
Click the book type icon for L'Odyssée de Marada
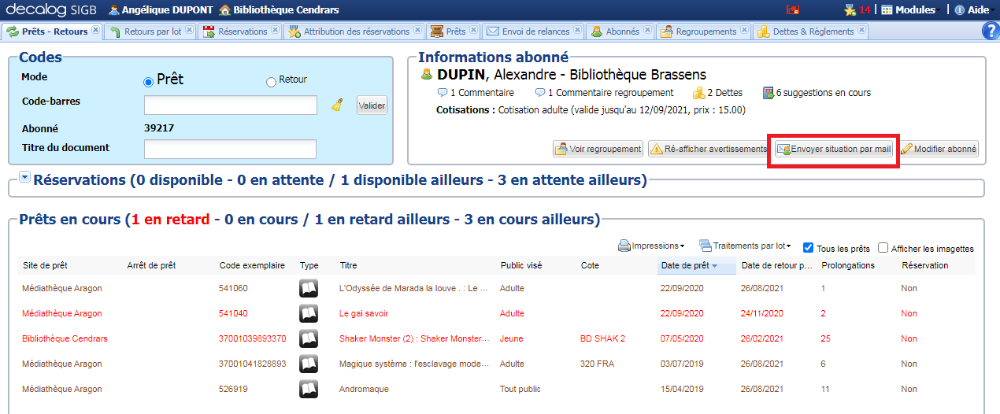[x=309, y=288]
